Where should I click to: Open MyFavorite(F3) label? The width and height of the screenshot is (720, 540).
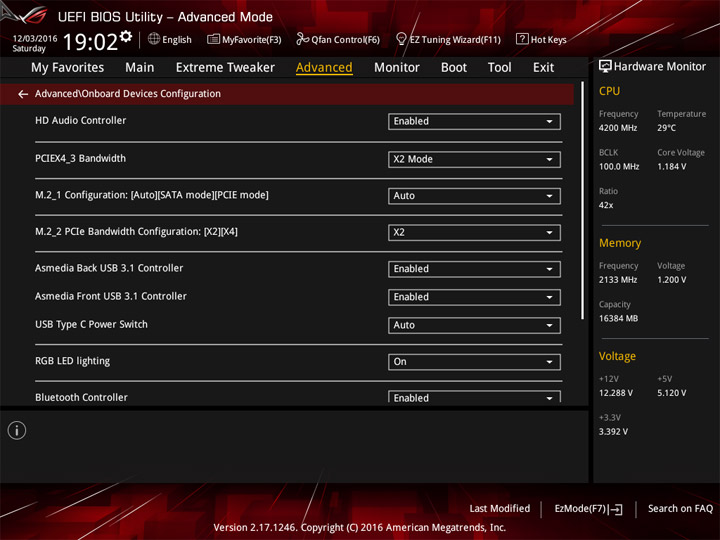tap(252, 40)
